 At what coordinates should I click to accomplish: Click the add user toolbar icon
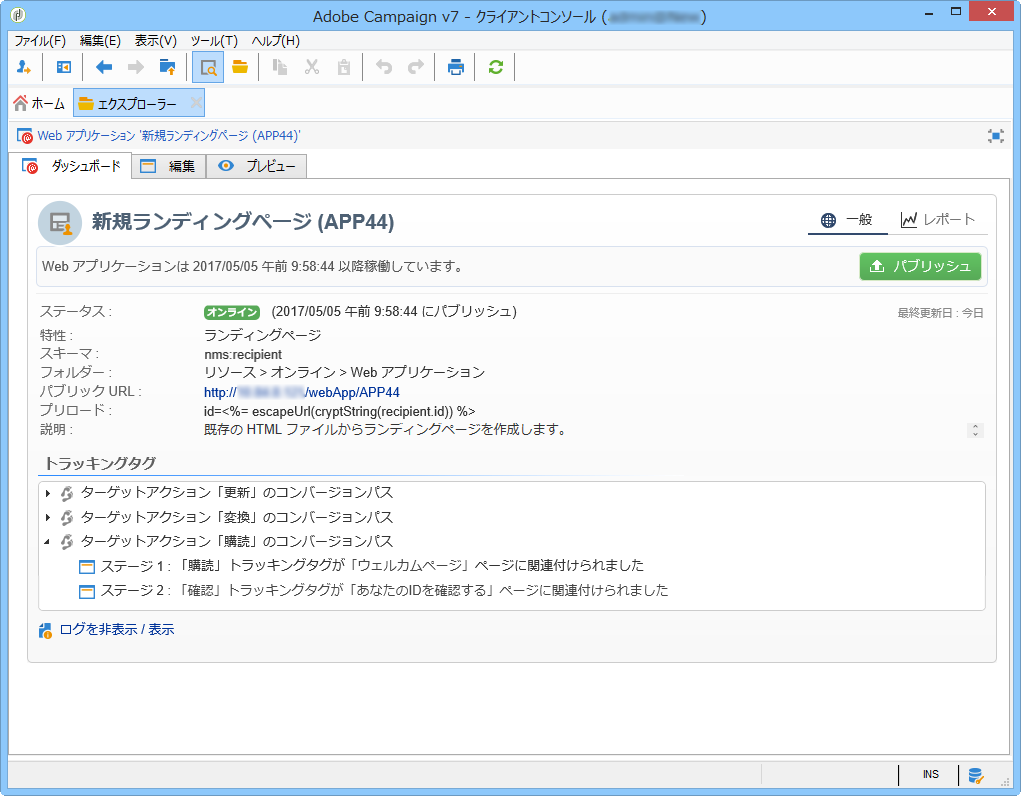coord(24,67)
